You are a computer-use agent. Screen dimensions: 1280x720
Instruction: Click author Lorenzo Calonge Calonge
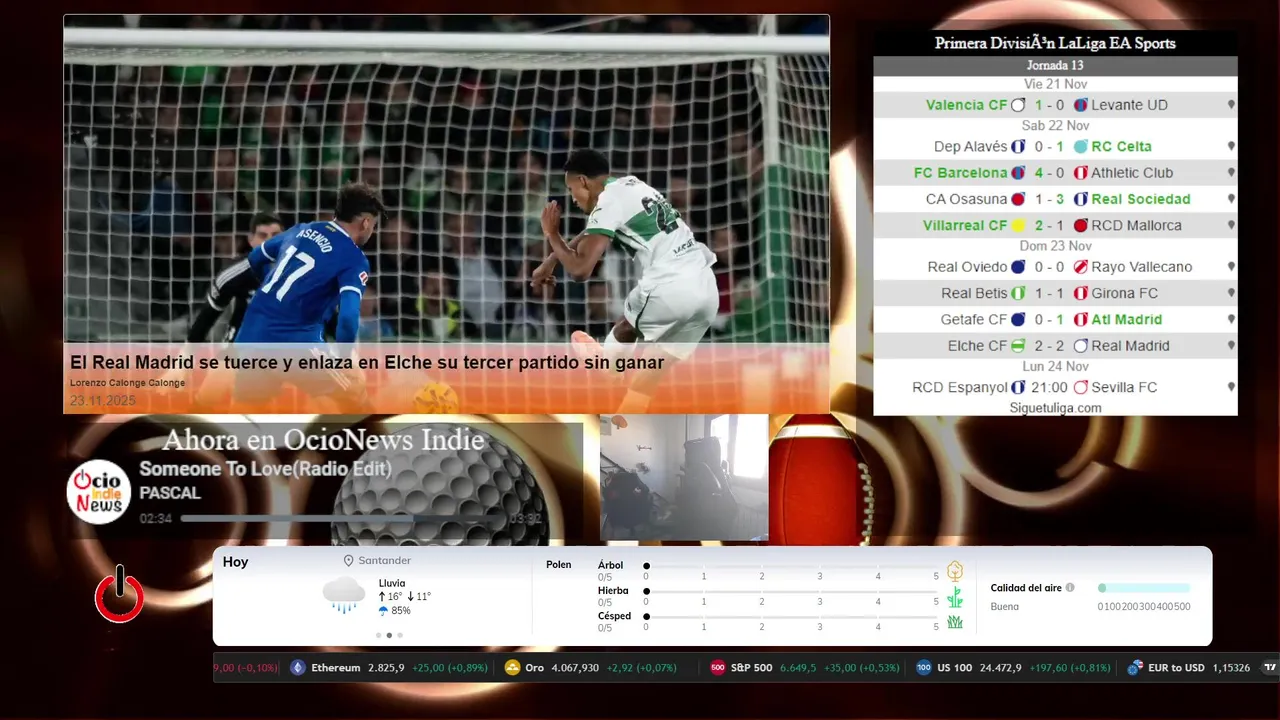pos(127,383)
